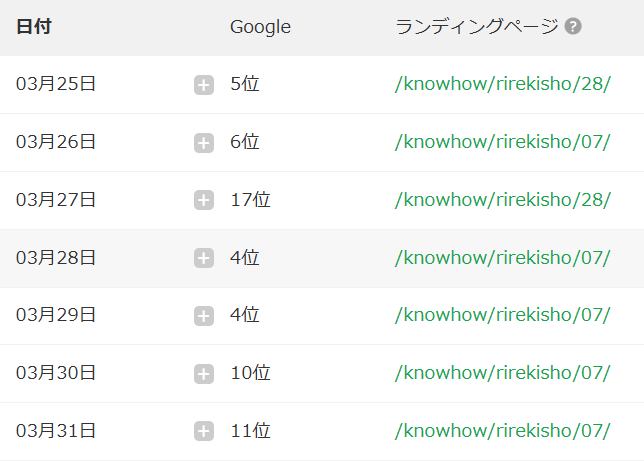Open the plus expander on 03月27日

point(204,200)
